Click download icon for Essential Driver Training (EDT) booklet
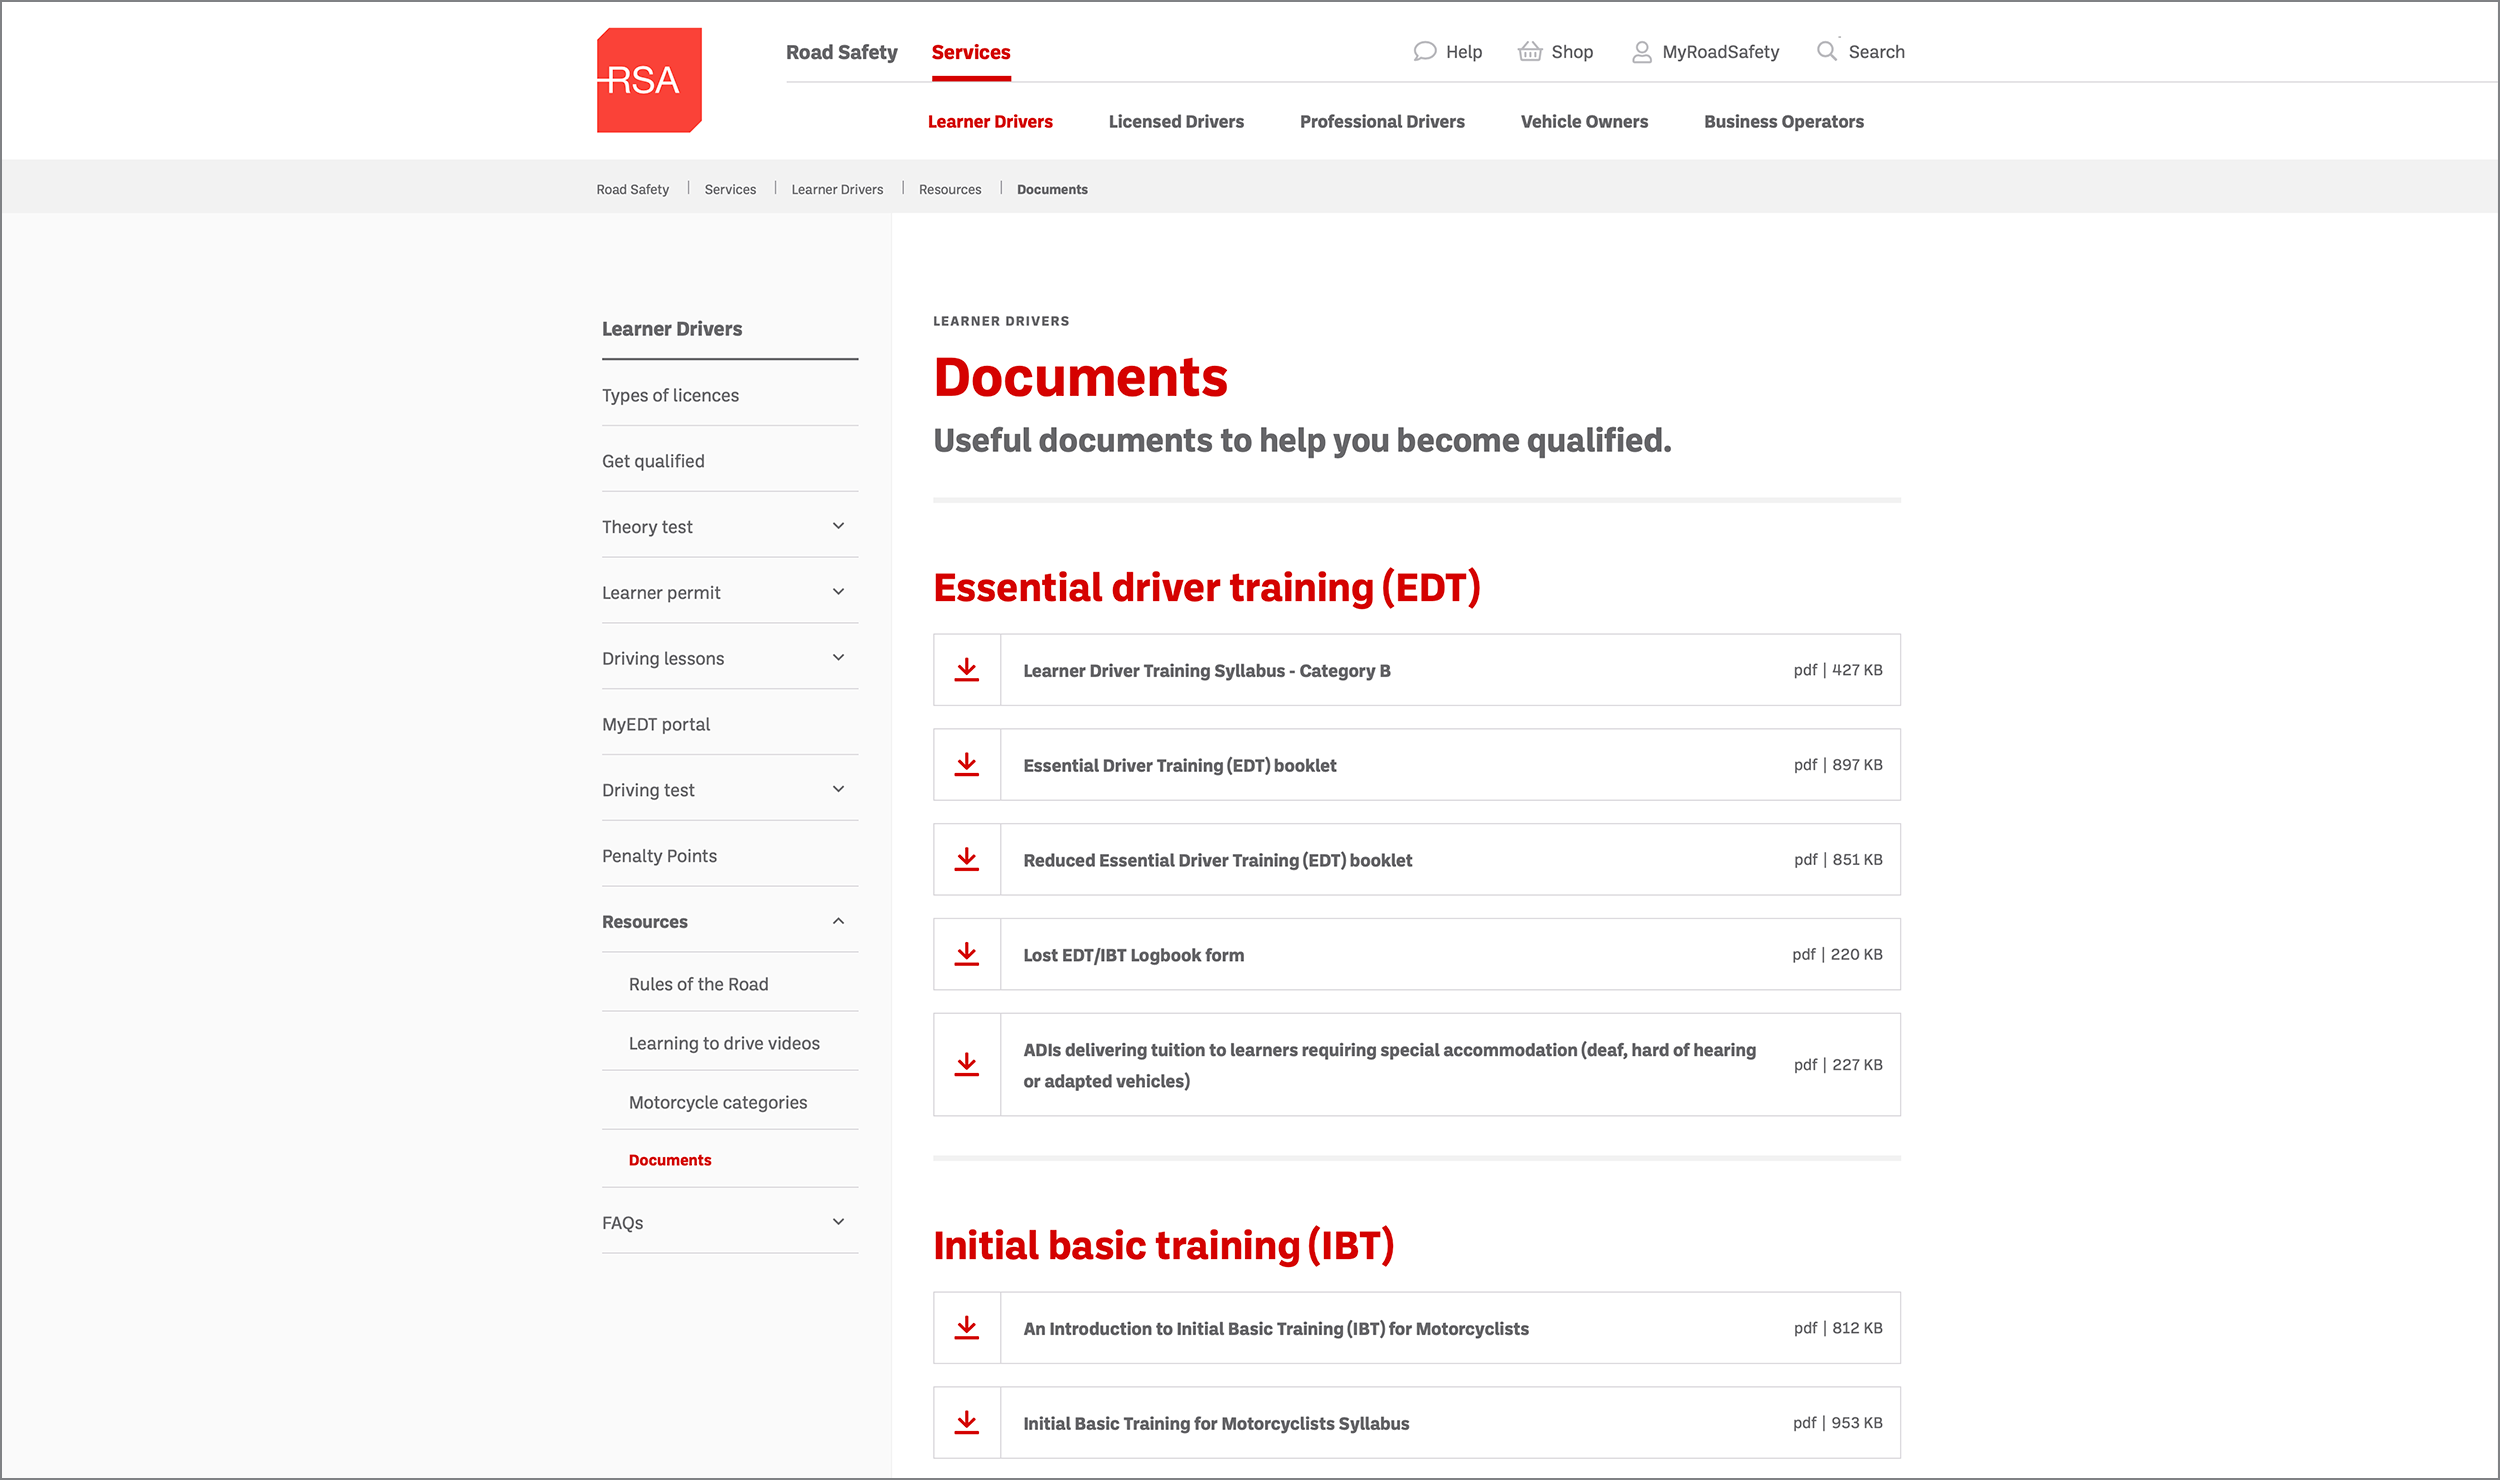The height and width of the screenshot is (1480, 2500). tap(967, 765)
